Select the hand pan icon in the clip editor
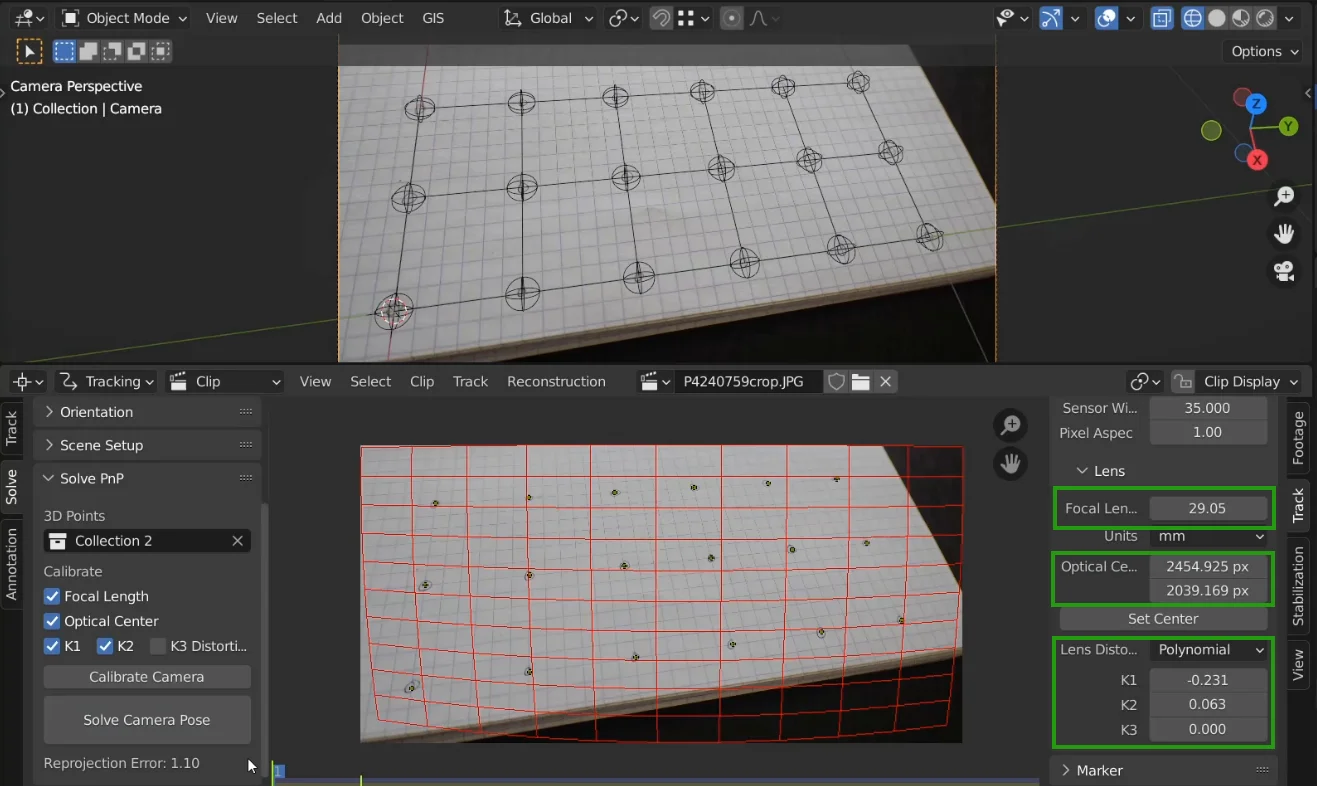Viewport: 1317px width, 786px height. [x=1010, y=463]
